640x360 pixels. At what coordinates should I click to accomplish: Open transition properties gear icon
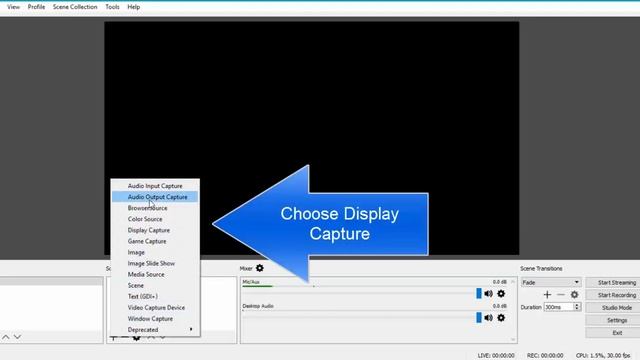[x=574, y=294]
